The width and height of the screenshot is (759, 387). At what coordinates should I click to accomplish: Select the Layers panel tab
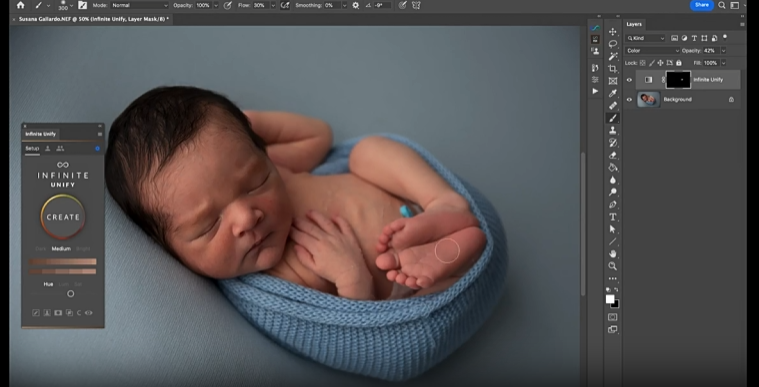(x=634, y=24)
